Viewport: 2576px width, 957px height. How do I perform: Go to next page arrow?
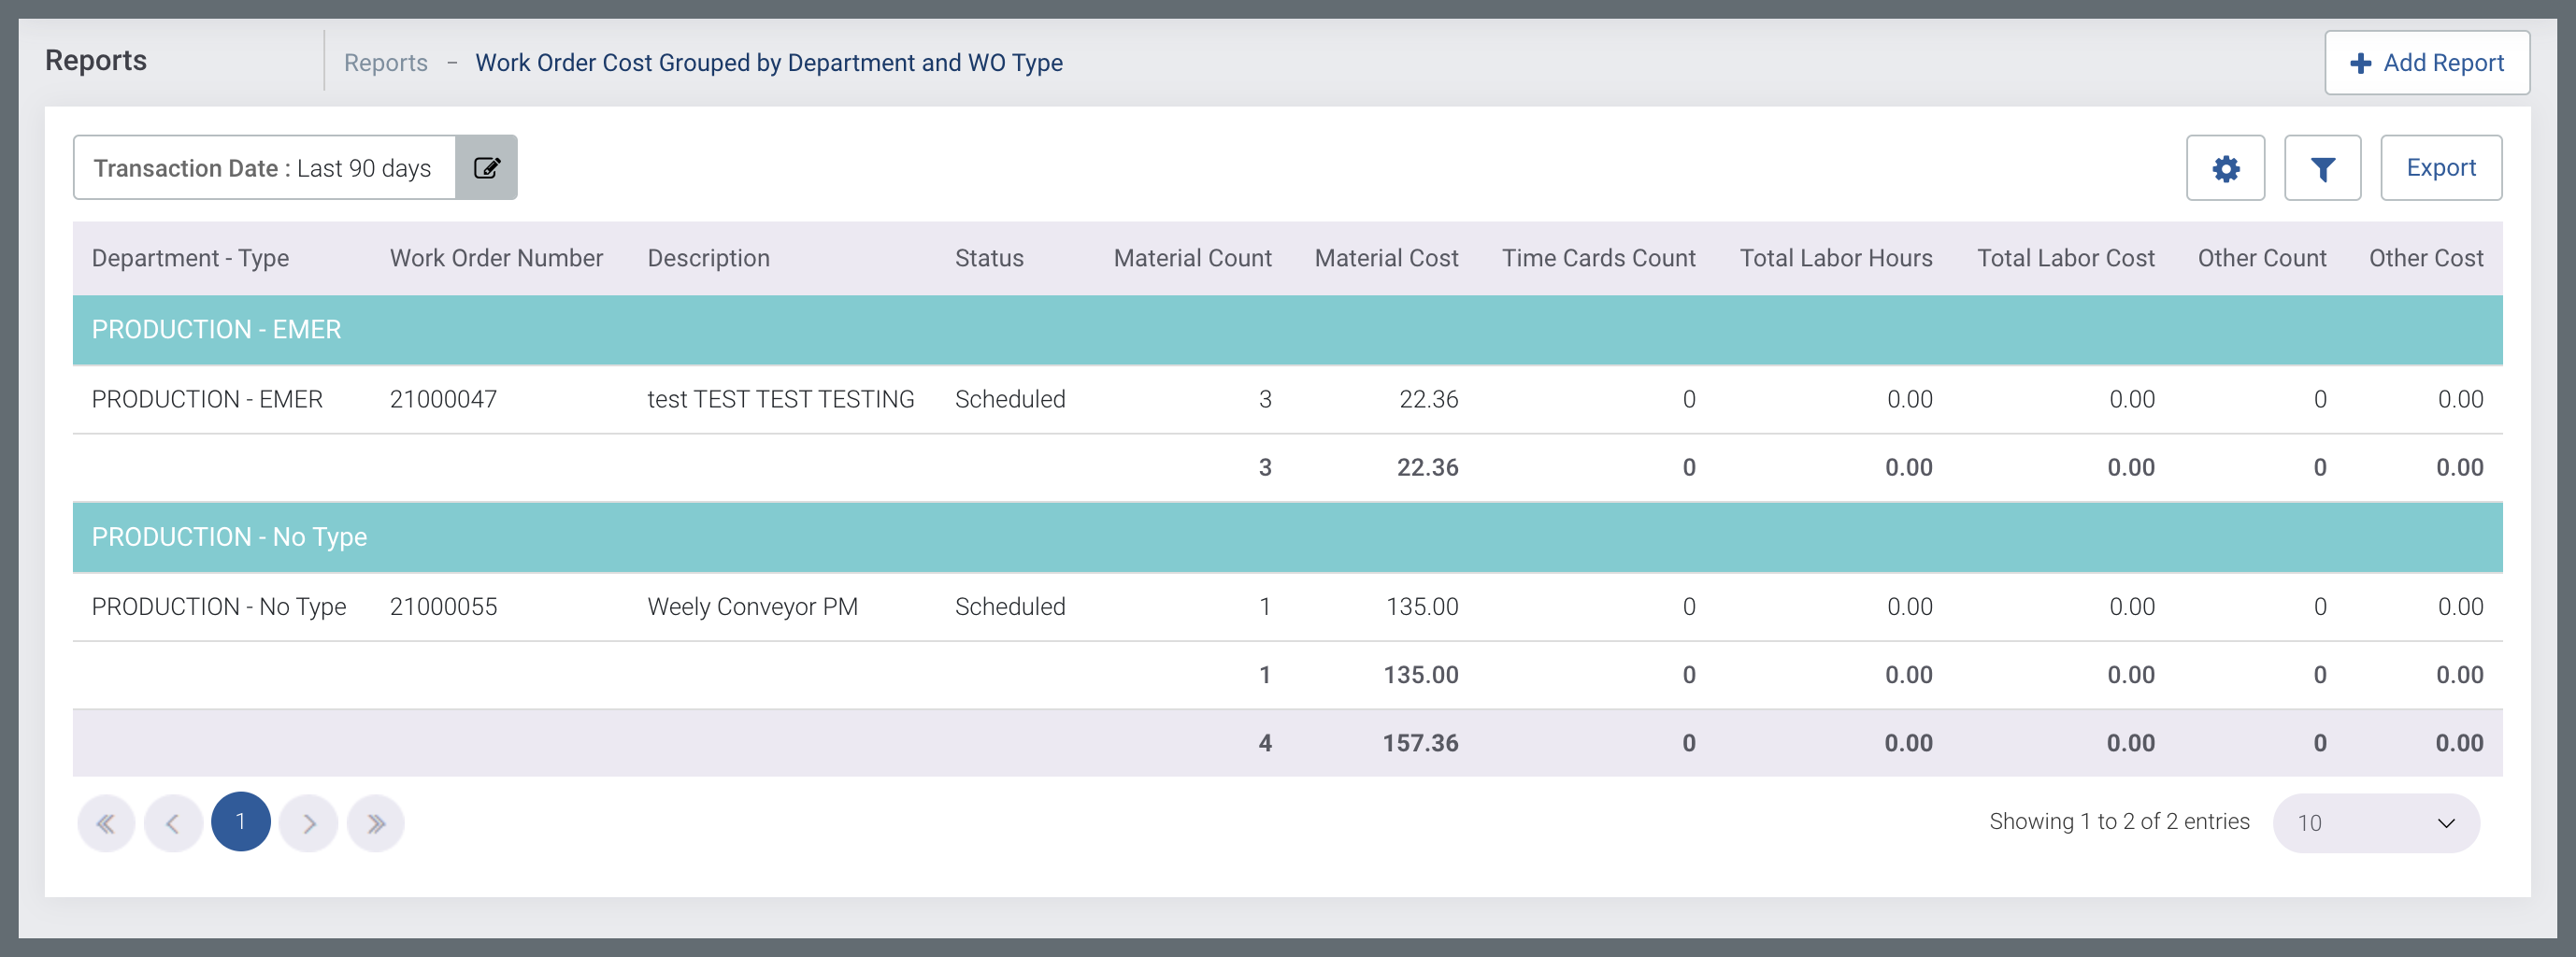click(x=308, y=822)
